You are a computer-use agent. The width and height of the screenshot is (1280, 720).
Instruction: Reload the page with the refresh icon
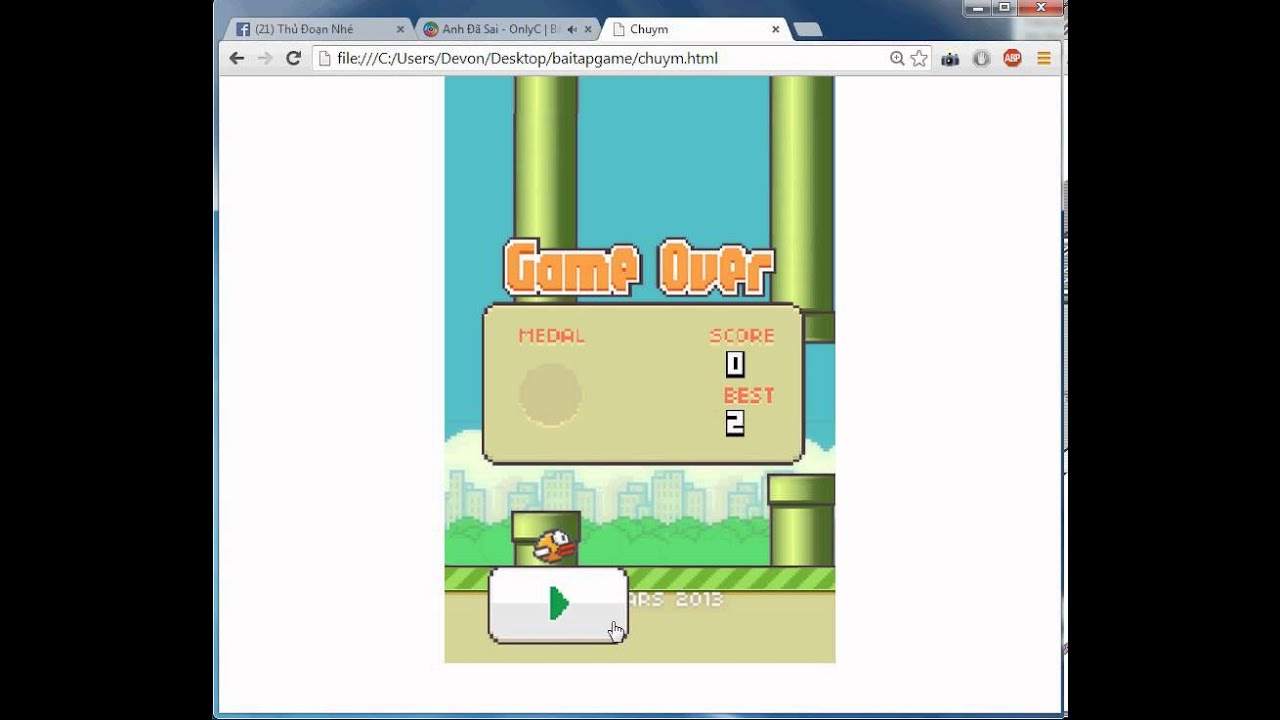pos(293,58)
